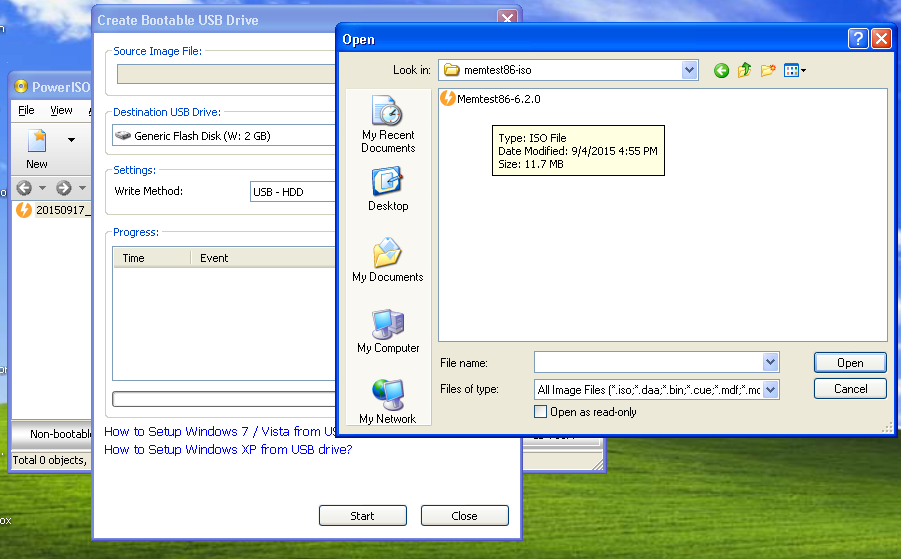Expand the File name dropdown arrow
The image size is (901, 559).
[771, 362]
